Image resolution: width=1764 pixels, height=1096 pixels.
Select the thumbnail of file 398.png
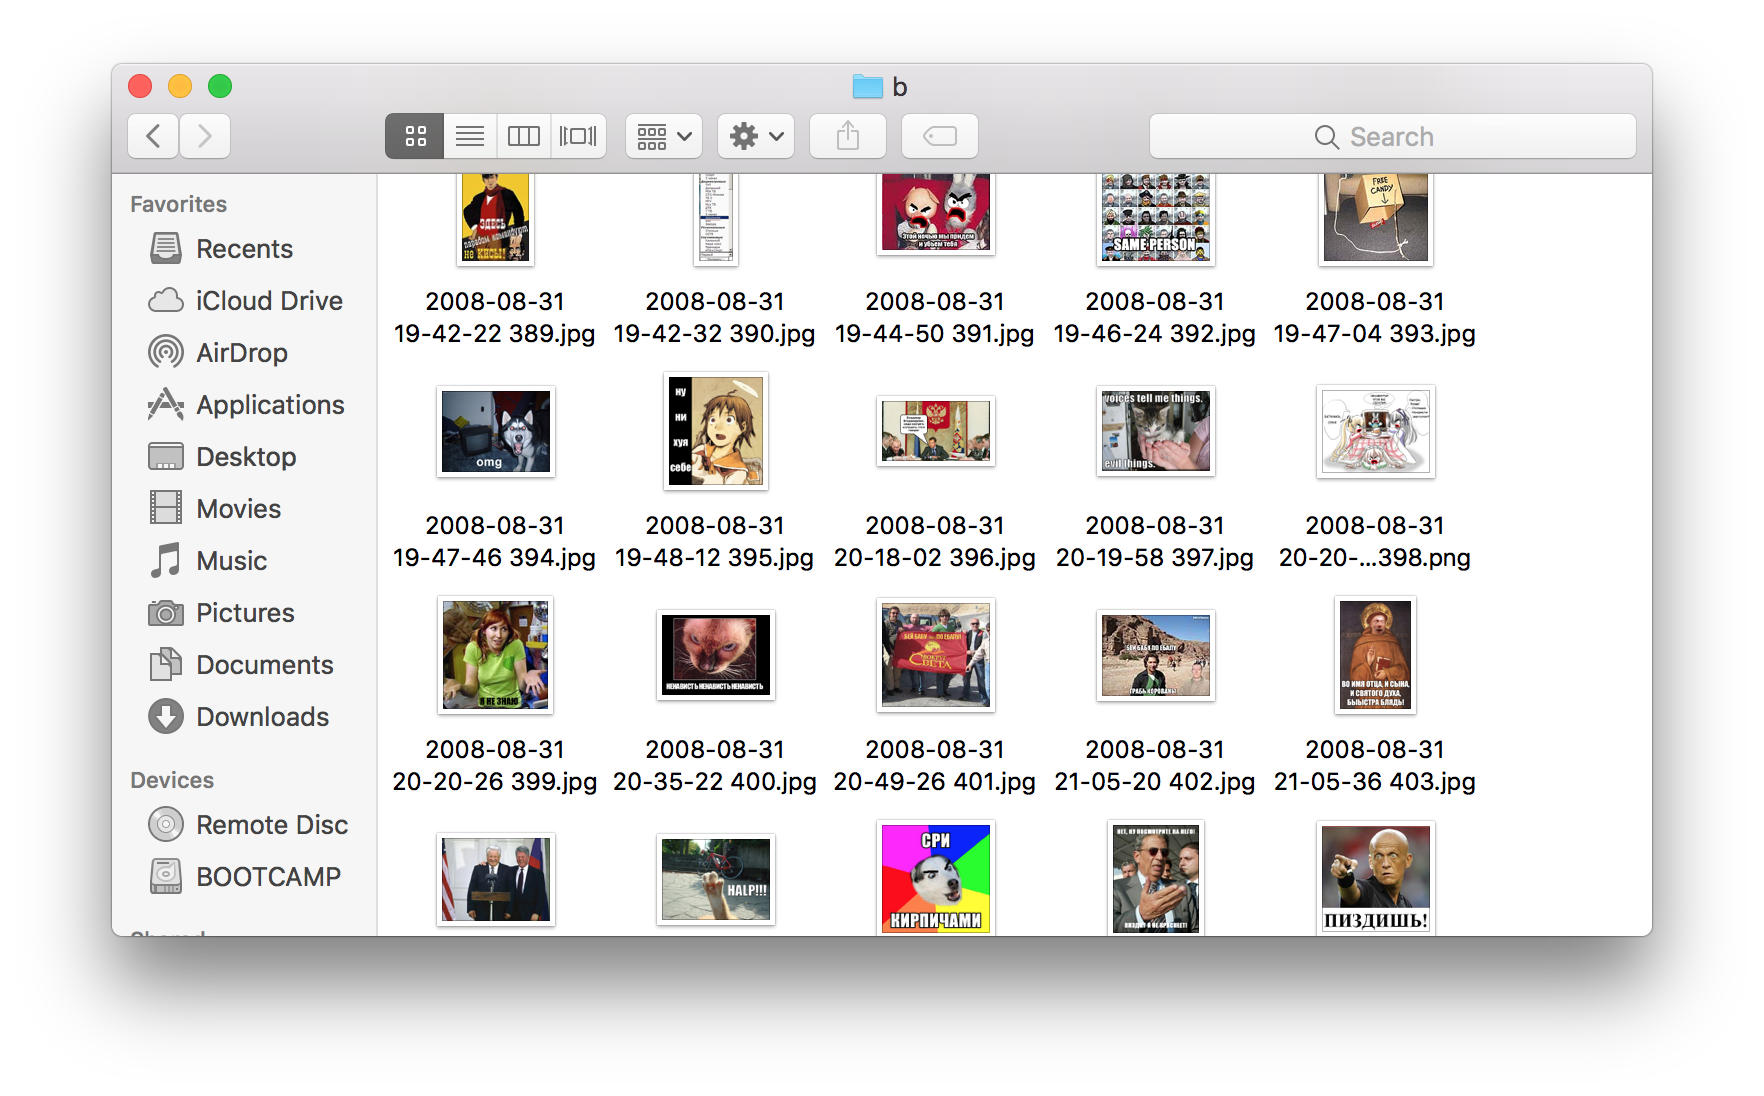pyautogui.click(x=1376, y=431)
